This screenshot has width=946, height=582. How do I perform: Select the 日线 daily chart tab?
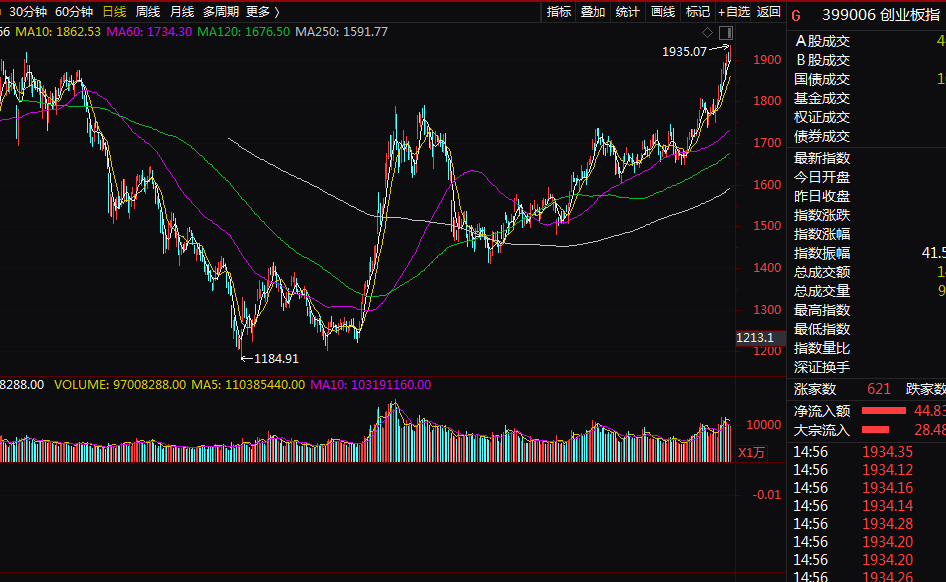click(x=114, y=11)
